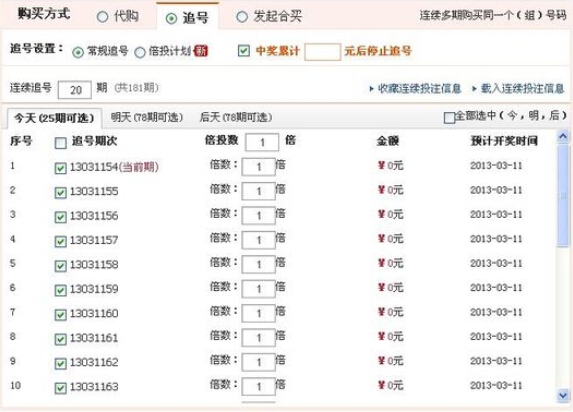Click the 载入连续投注信息 link
This screenshot has width=573, height=412.
pos(523,88)
